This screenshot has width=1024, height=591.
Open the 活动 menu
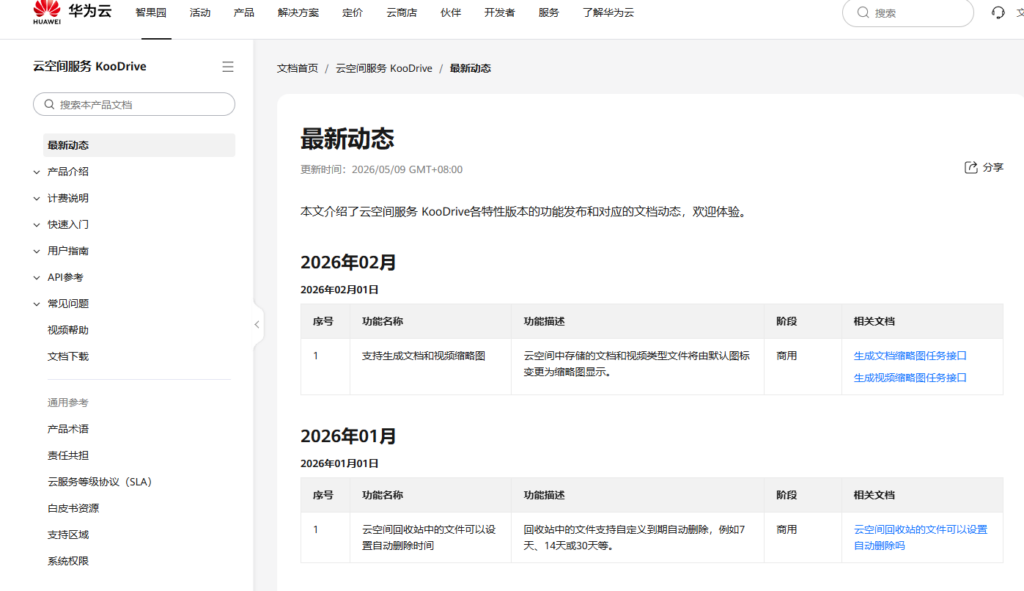tap(200, 12)
